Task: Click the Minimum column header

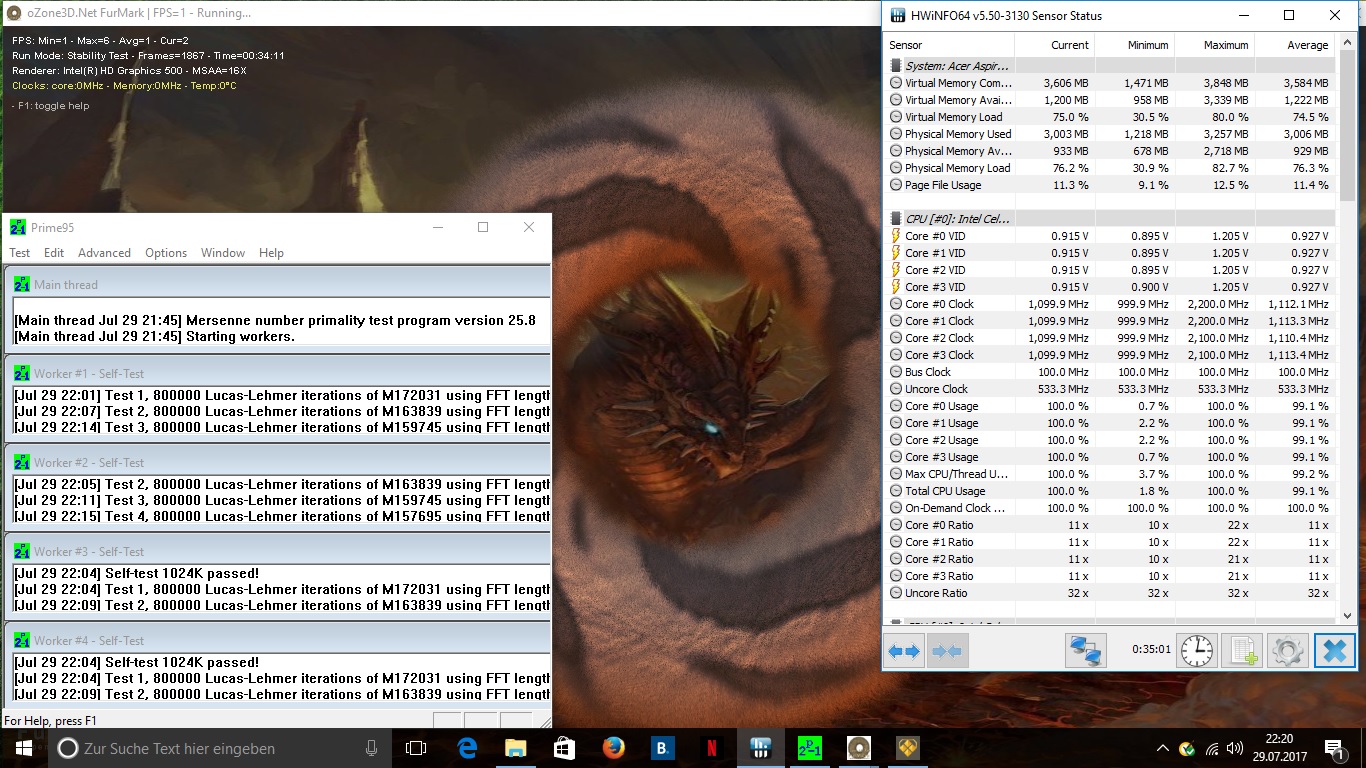Action: point(1134,45)
